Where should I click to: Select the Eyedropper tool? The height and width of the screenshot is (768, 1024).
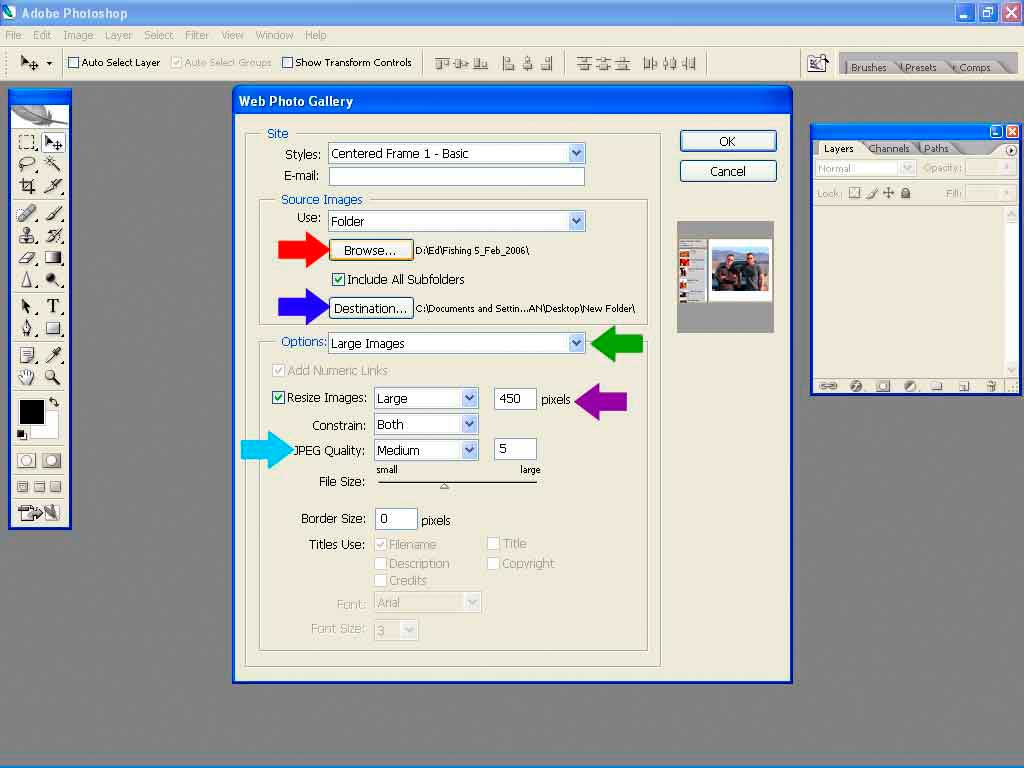coord(53,355)
